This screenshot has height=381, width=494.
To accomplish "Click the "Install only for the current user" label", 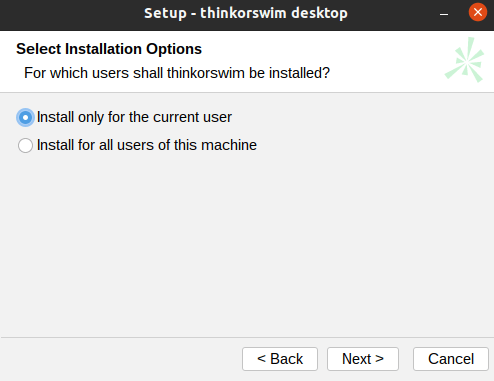I will click(x=134, y=117).
